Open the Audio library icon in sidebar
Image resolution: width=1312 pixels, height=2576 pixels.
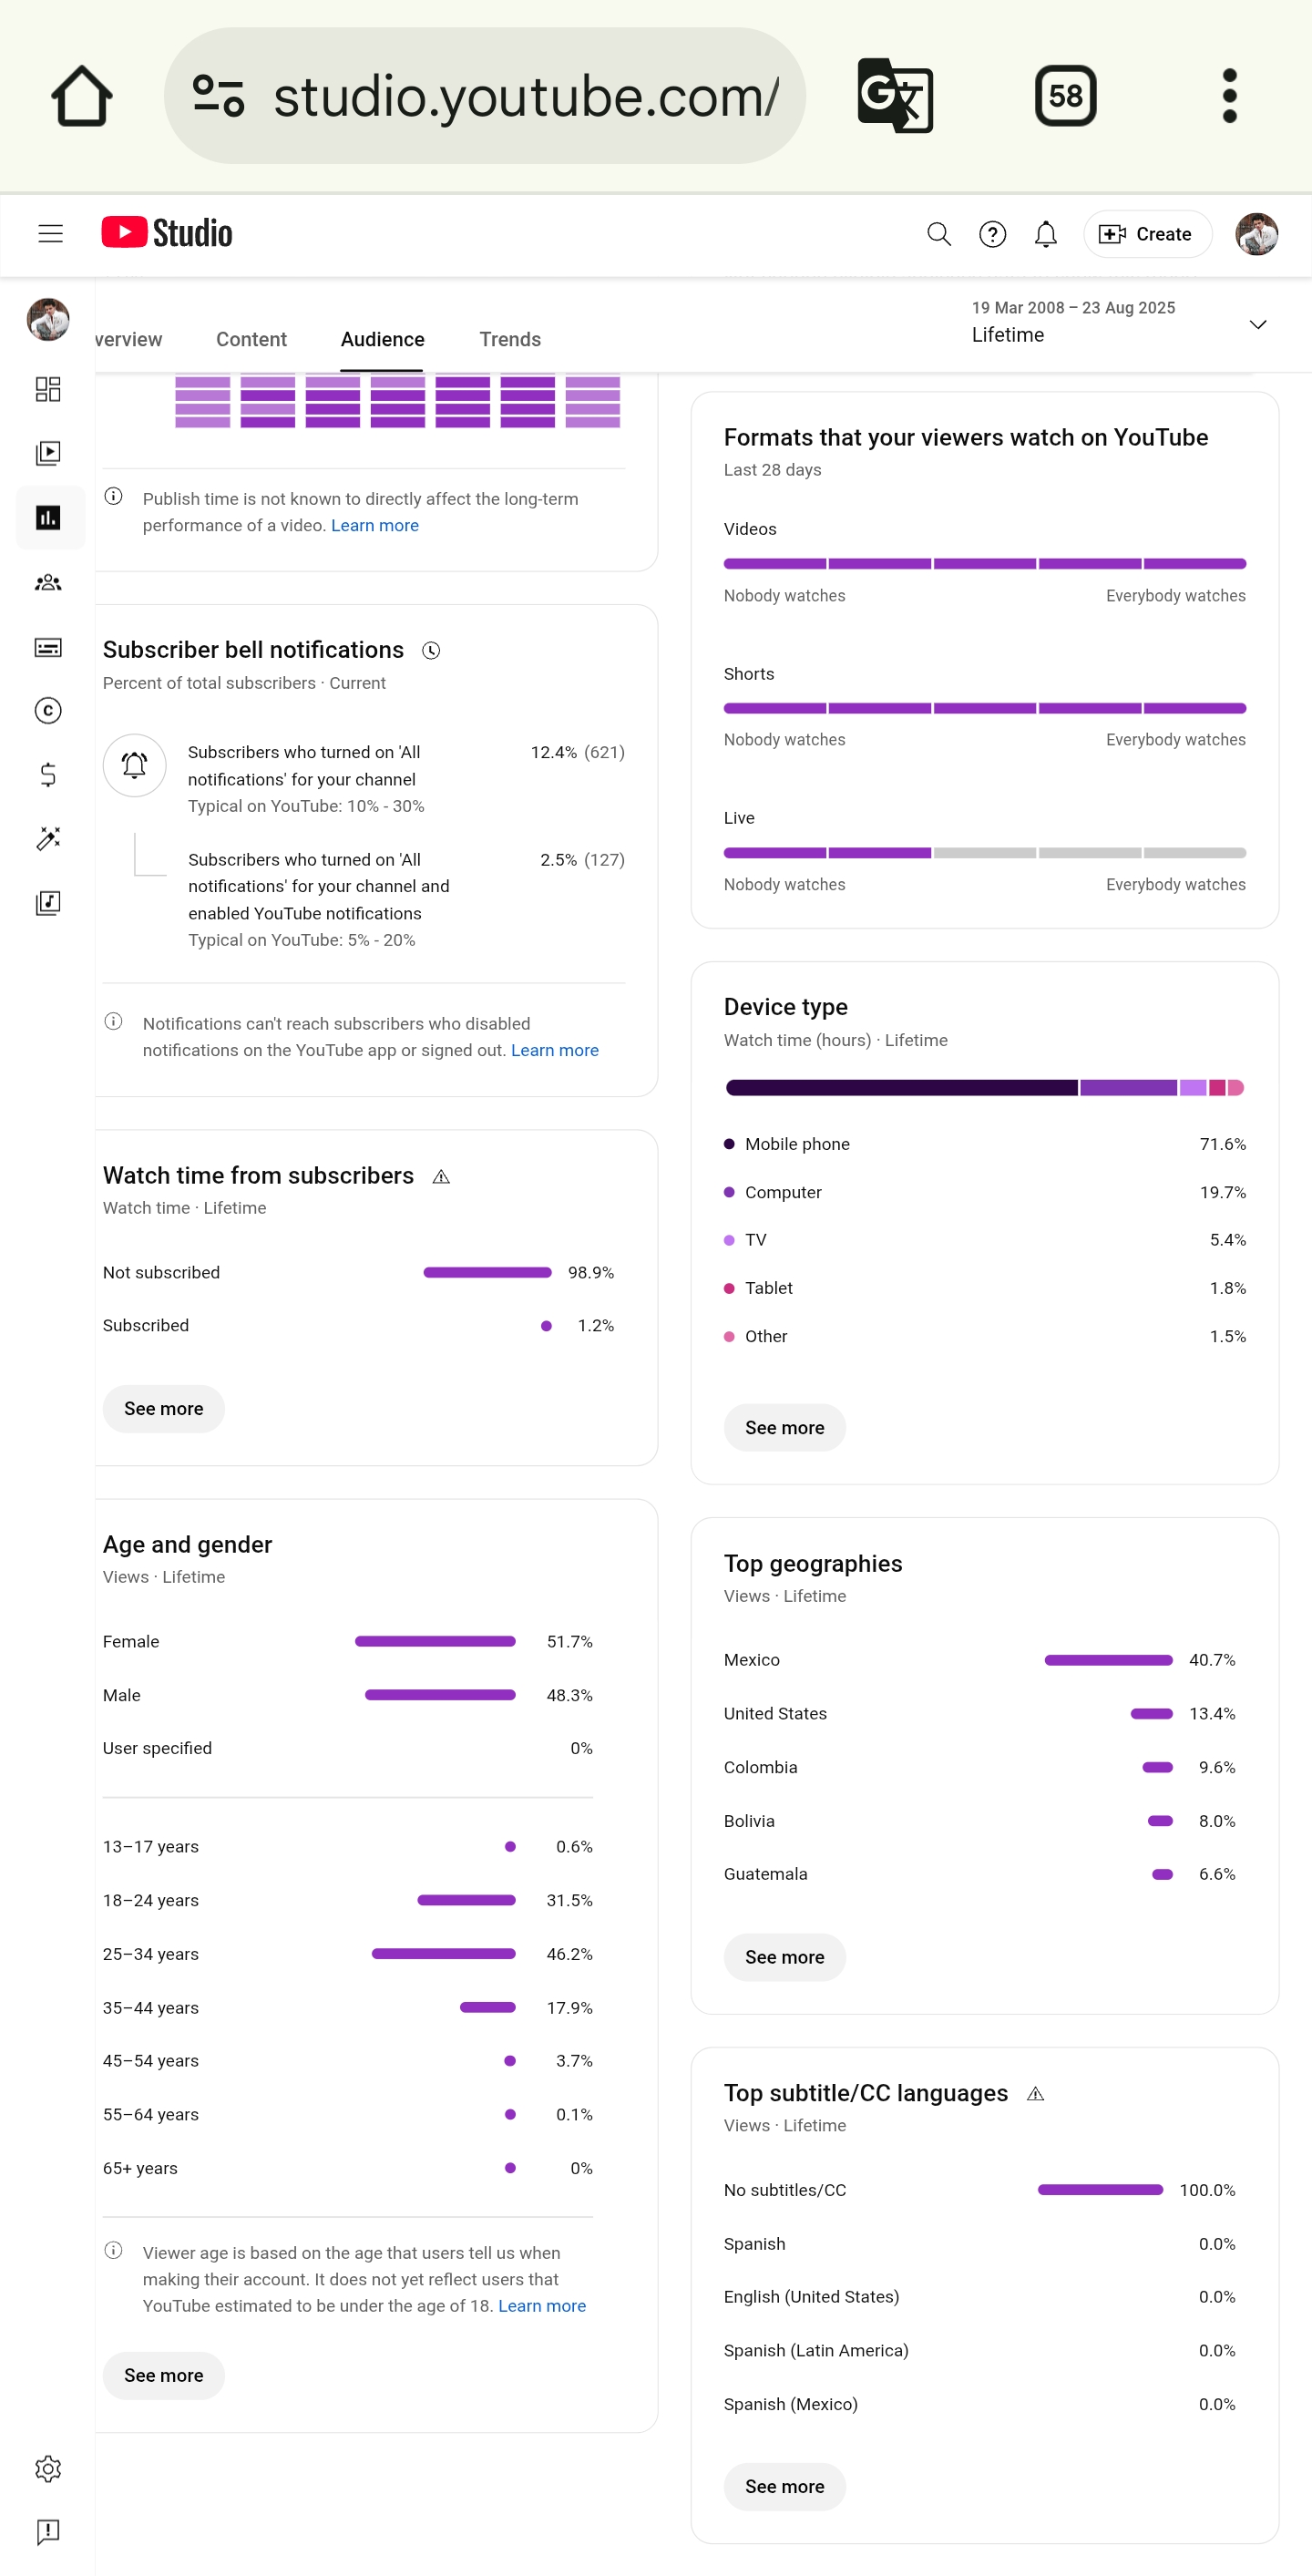(48, 903)
